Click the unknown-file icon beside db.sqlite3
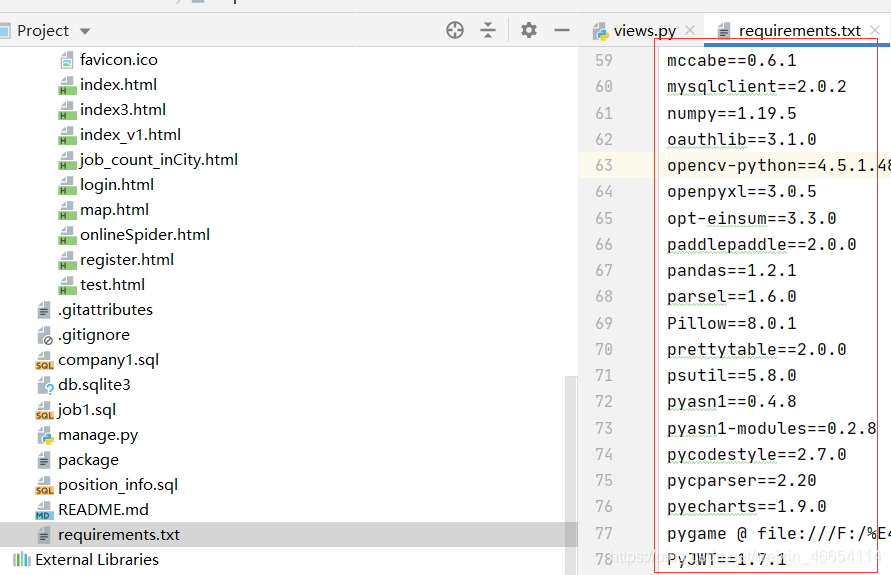This screenshot has height=575, width=891. click(45, 385)
